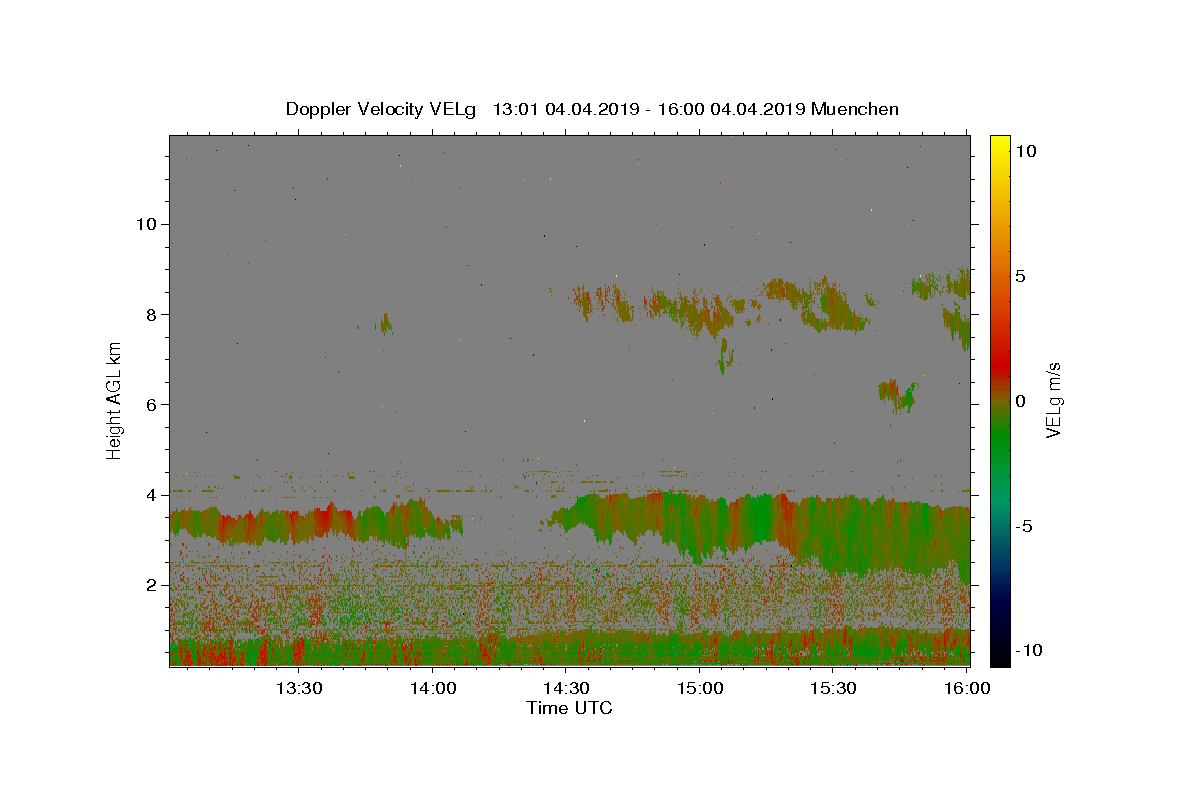Click the Time UTC axis title
The image size is (1200, 800).
(569, 708)
